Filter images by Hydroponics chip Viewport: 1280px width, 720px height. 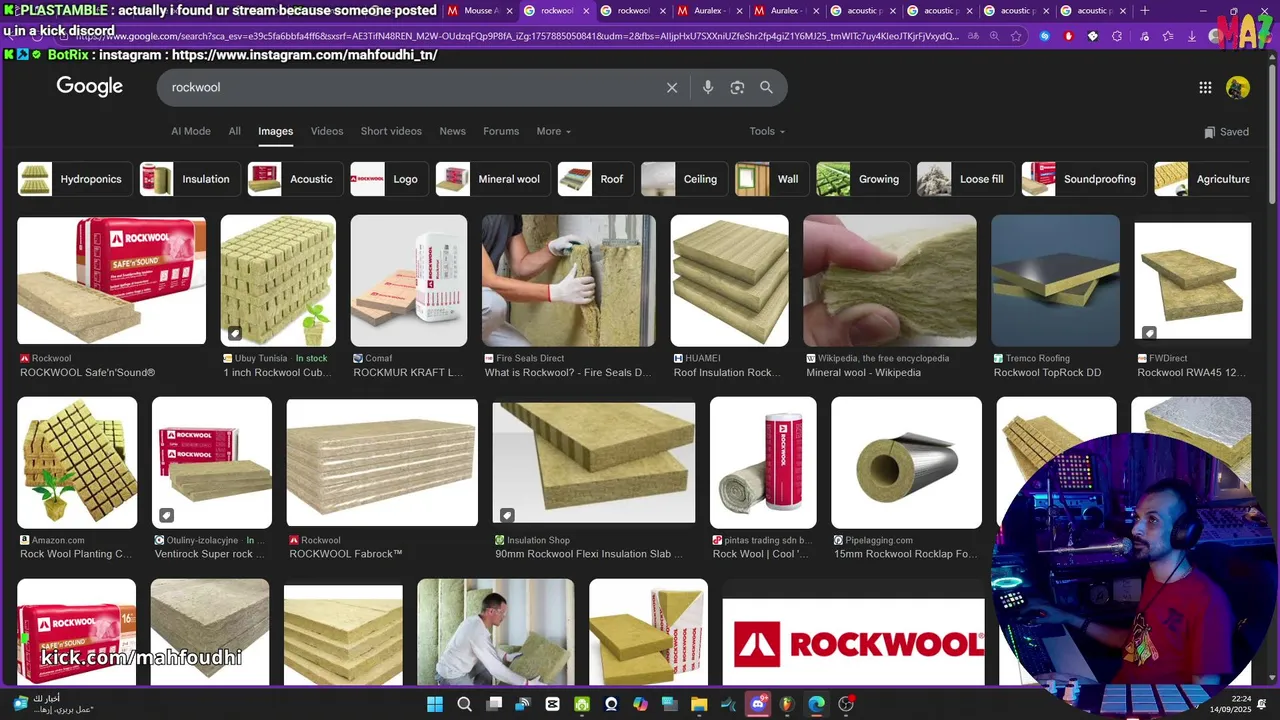(x=75, y=179)
